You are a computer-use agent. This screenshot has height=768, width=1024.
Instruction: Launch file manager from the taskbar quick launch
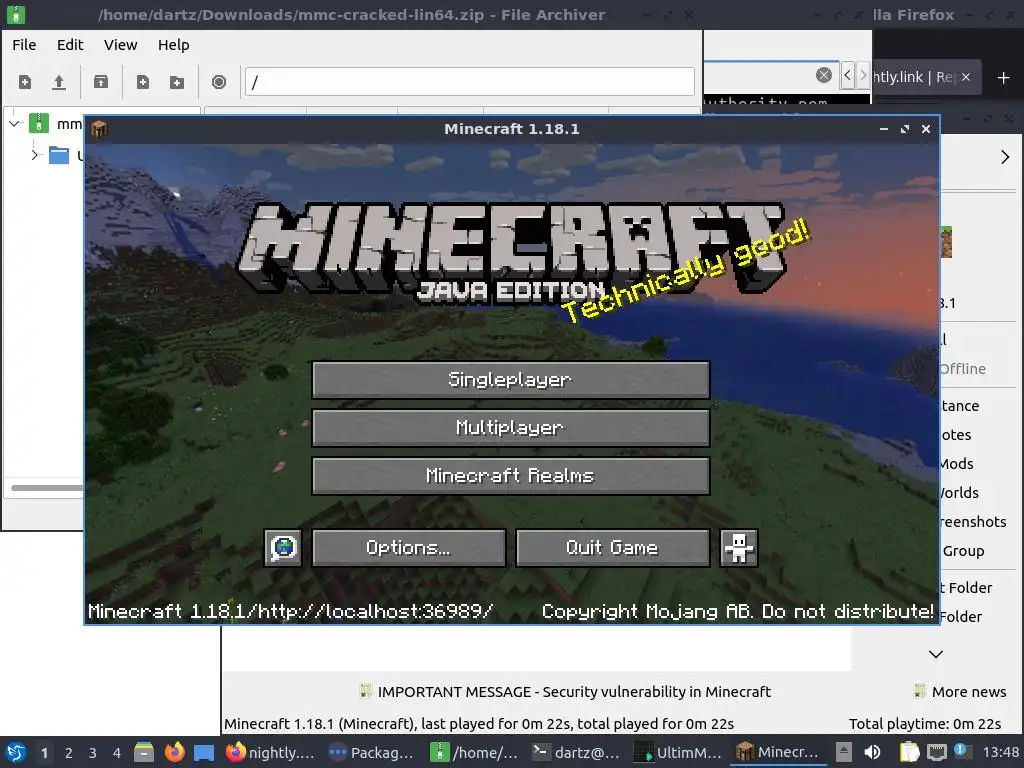click(x=144, y=752)
